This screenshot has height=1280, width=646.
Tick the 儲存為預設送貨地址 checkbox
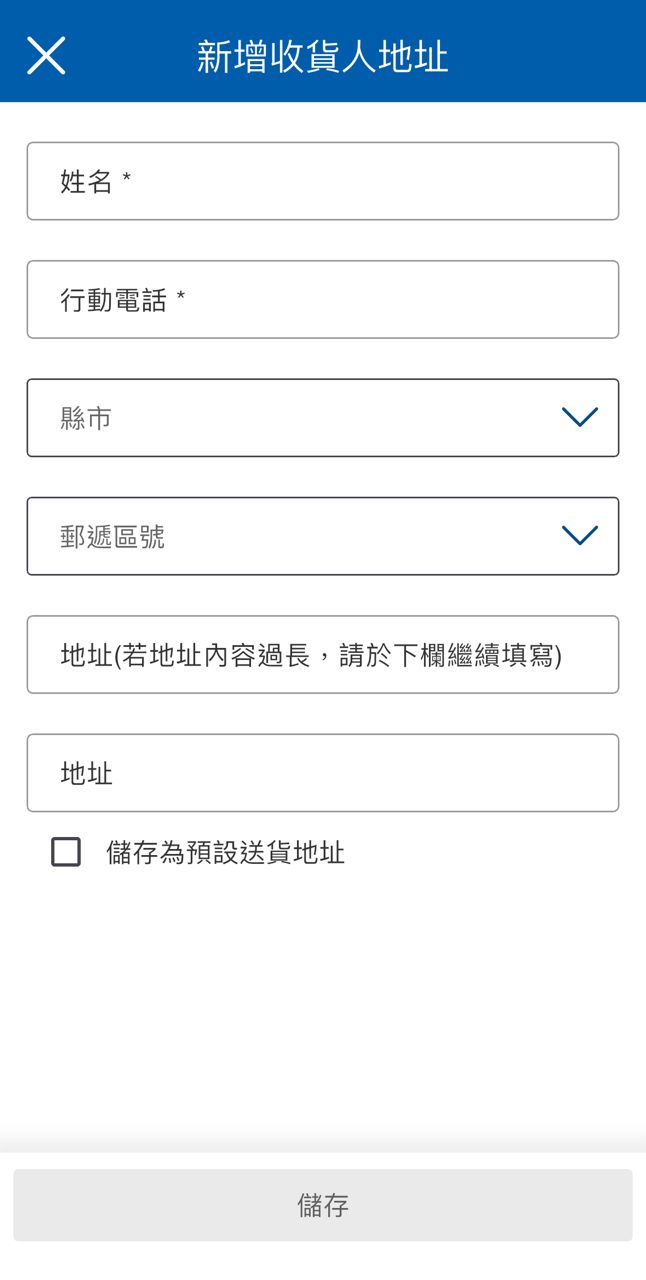coord(66,852)
